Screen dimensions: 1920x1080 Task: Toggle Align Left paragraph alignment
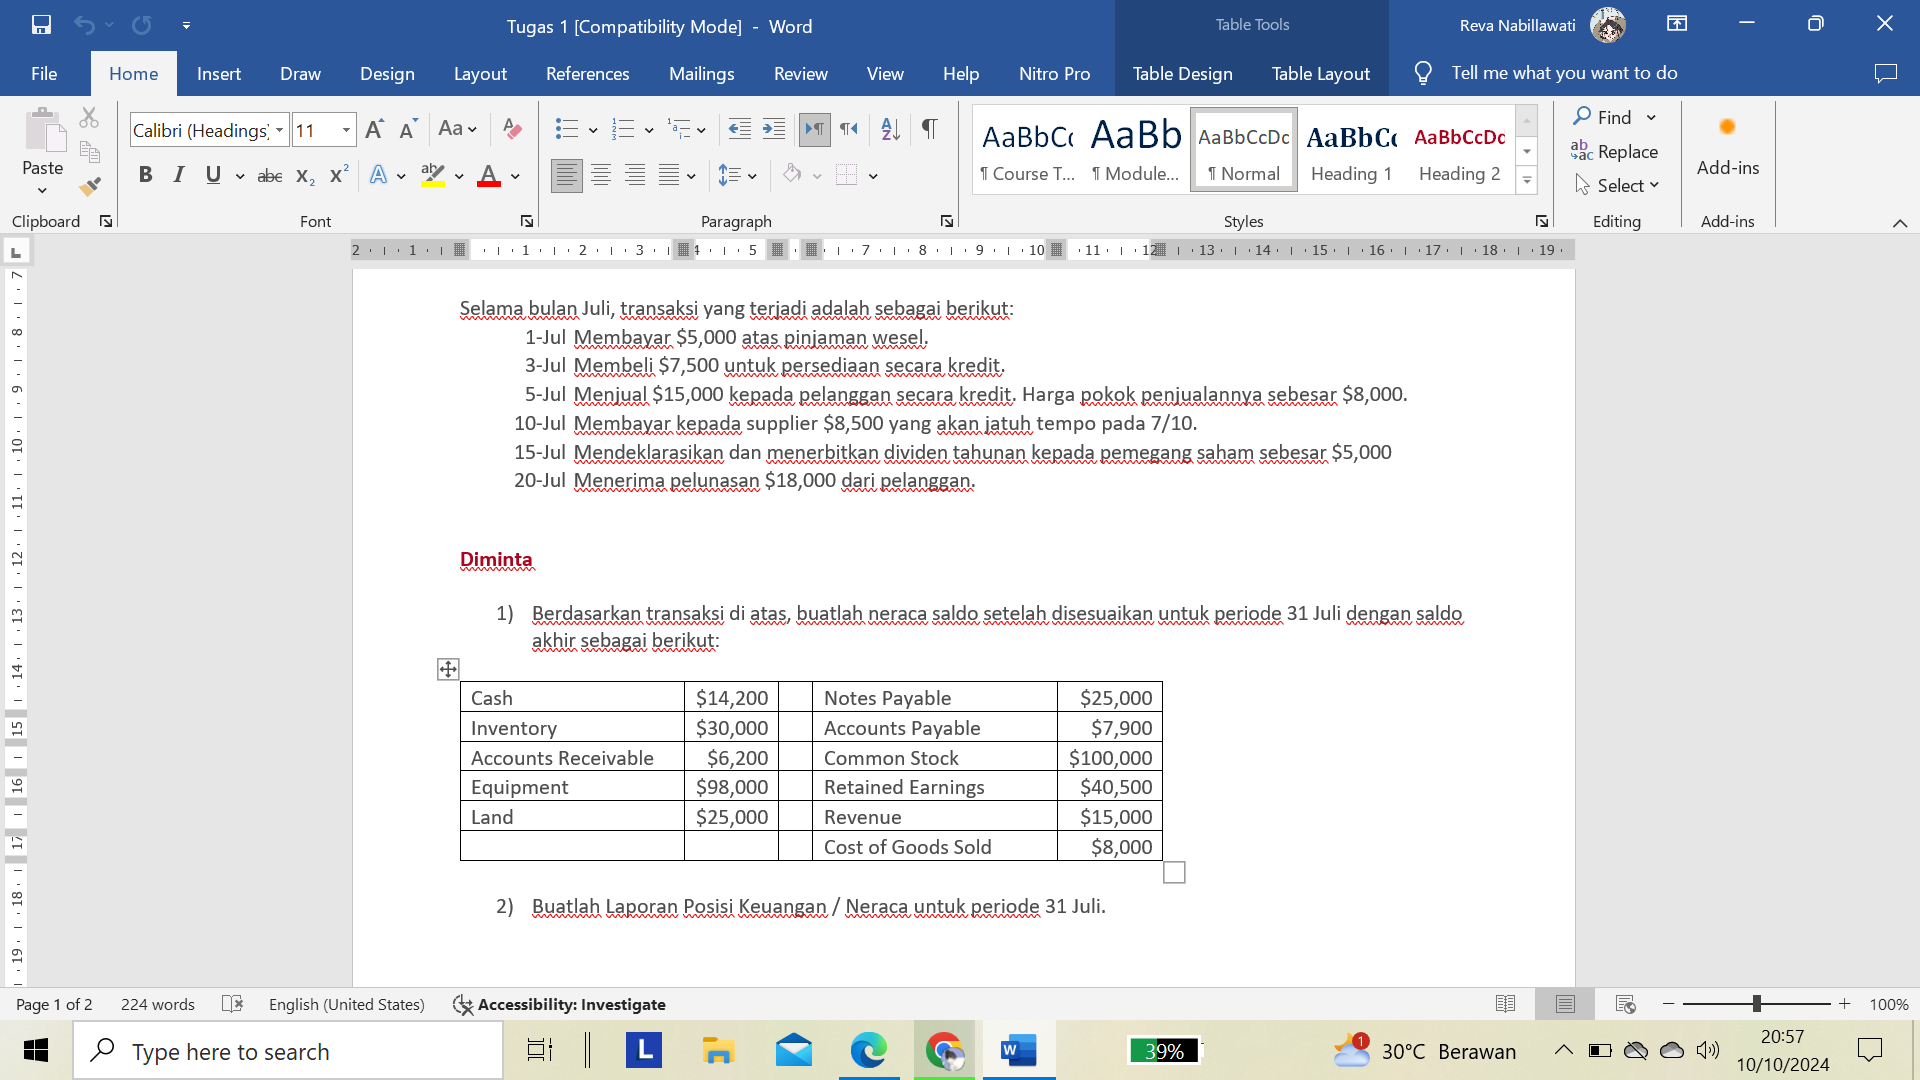[x=566, y=176]
